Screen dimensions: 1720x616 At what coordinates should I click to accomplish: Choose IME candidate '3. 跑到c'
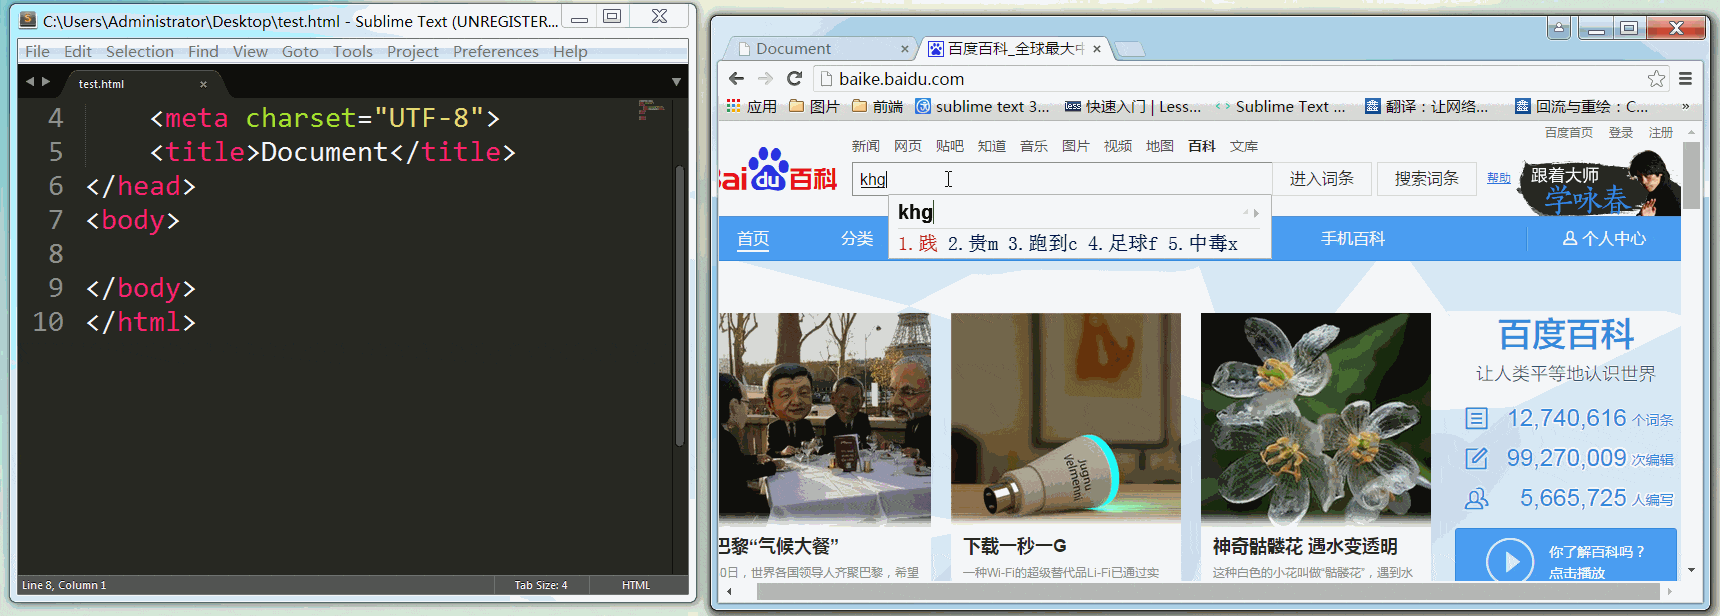pos(1043,243)
